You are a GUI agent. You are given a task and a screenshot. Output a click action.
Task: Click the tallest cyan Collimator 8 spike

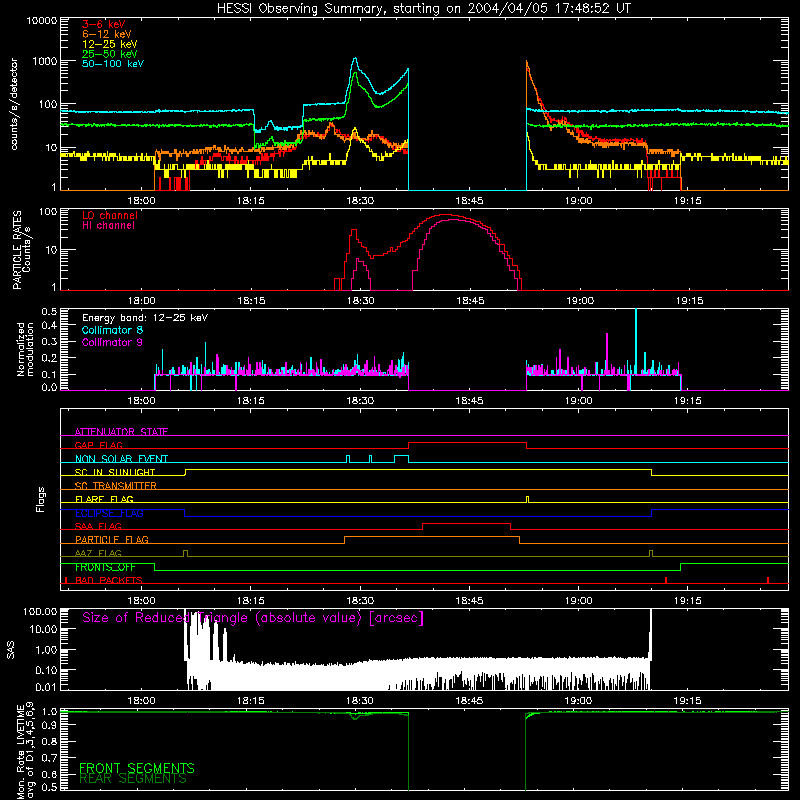636,341
